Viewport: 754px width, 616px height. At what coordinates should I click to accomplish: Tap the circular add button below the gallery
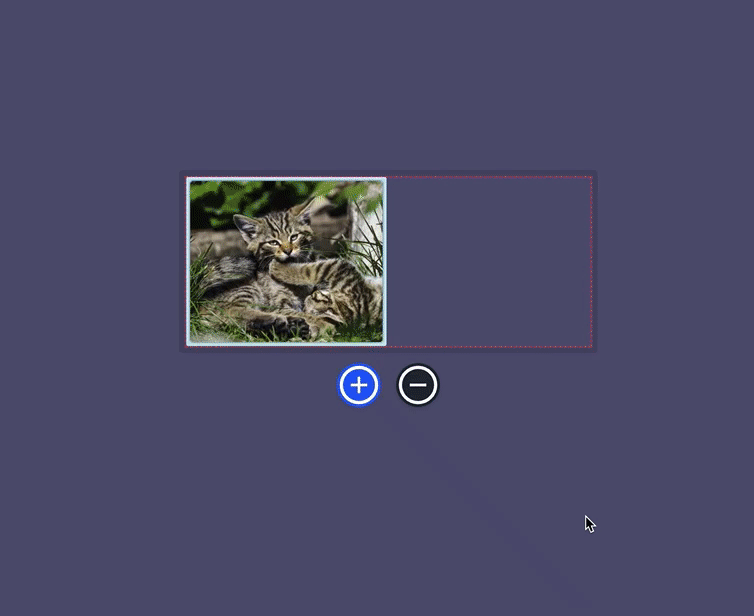[359, 385]
